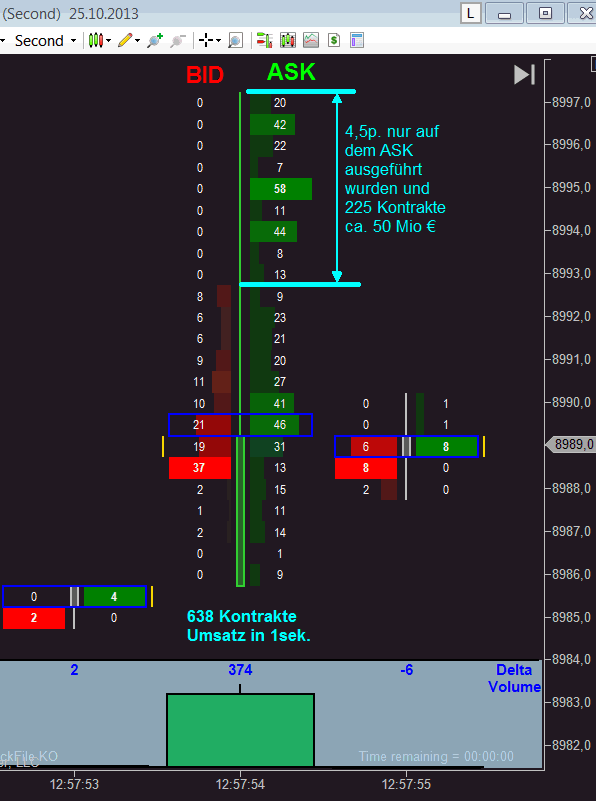
Task: Click the zoom area magnifier icon
Action: point(235,40)
